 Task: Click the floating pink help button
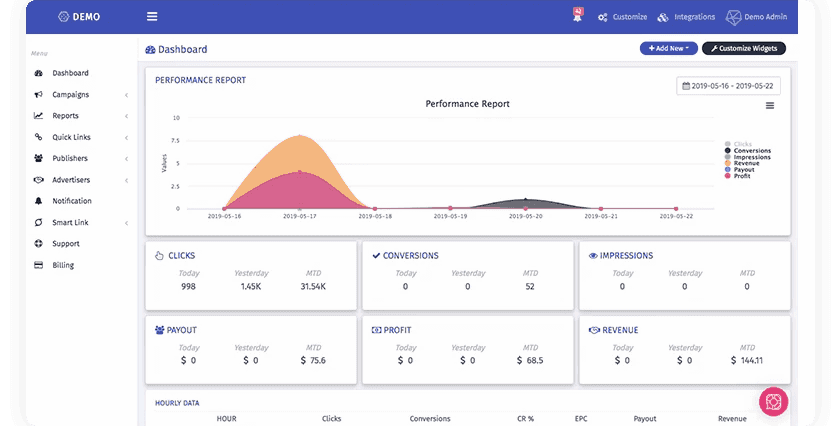click(774, 401)
